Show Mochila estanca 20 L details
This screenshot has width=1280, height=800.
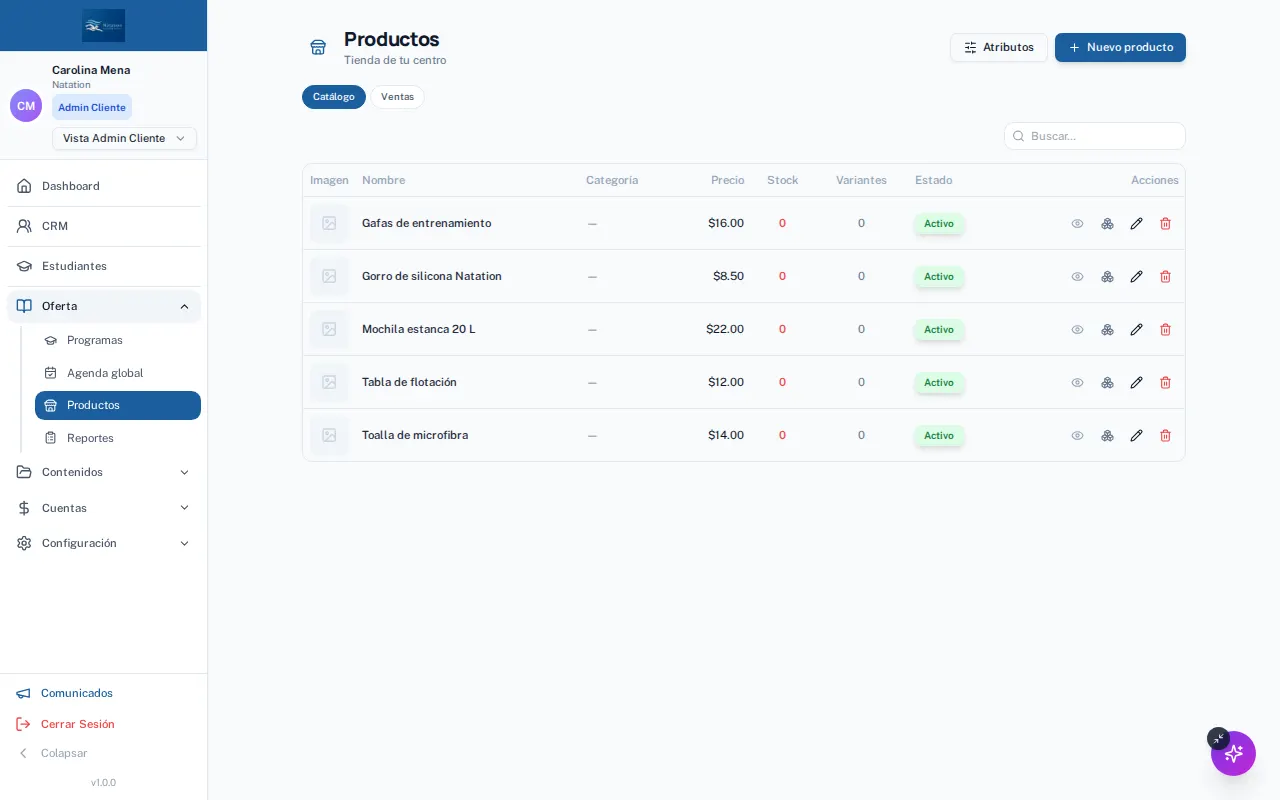(1077, 329)
